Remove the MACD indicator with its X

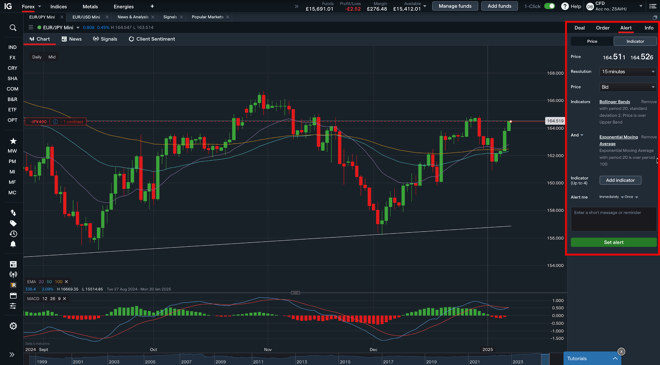(x=64, y=299)
